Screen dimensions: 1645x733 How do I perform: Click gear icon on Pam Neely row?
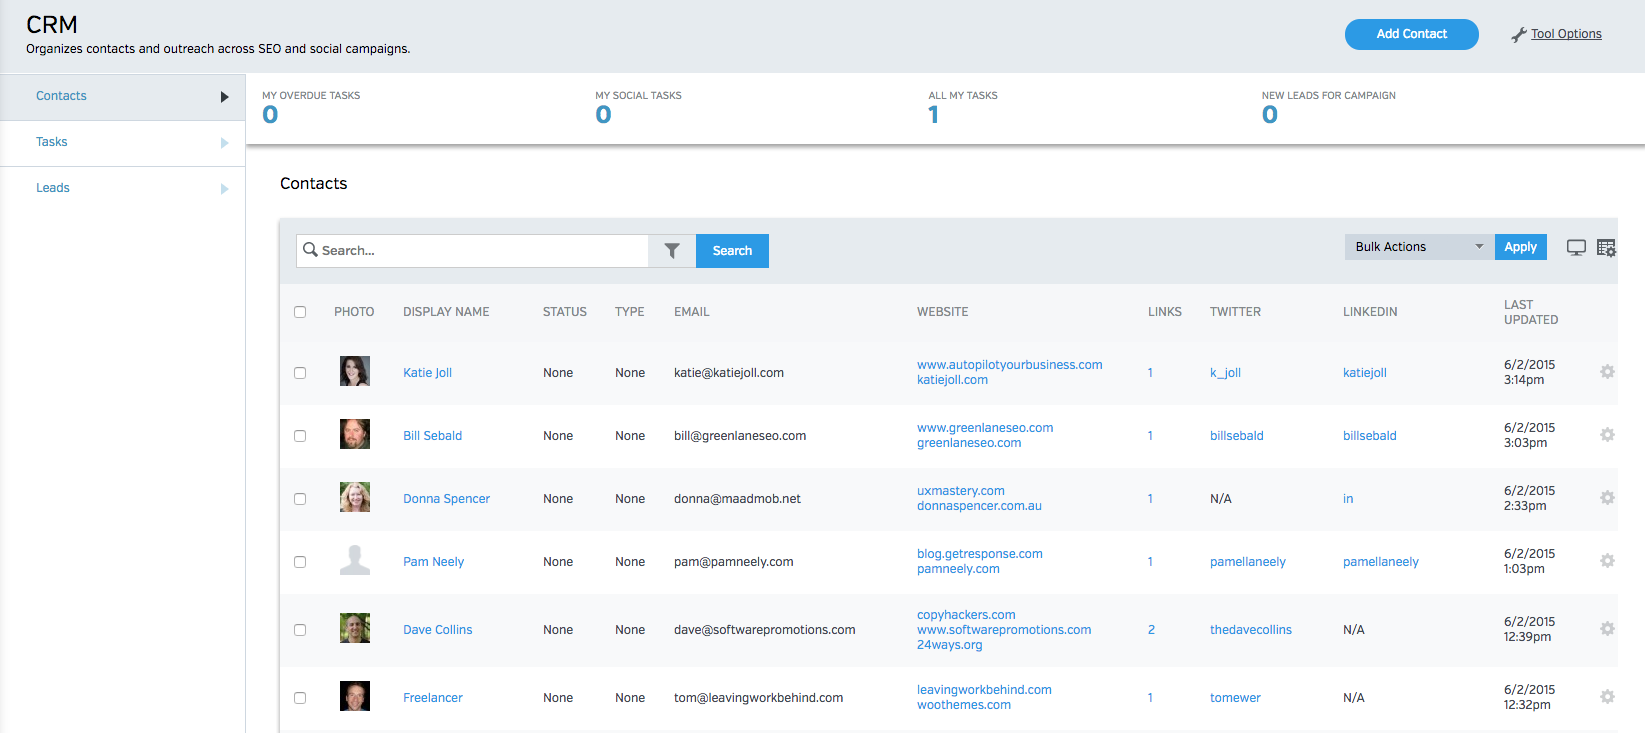pos(1607,561)
